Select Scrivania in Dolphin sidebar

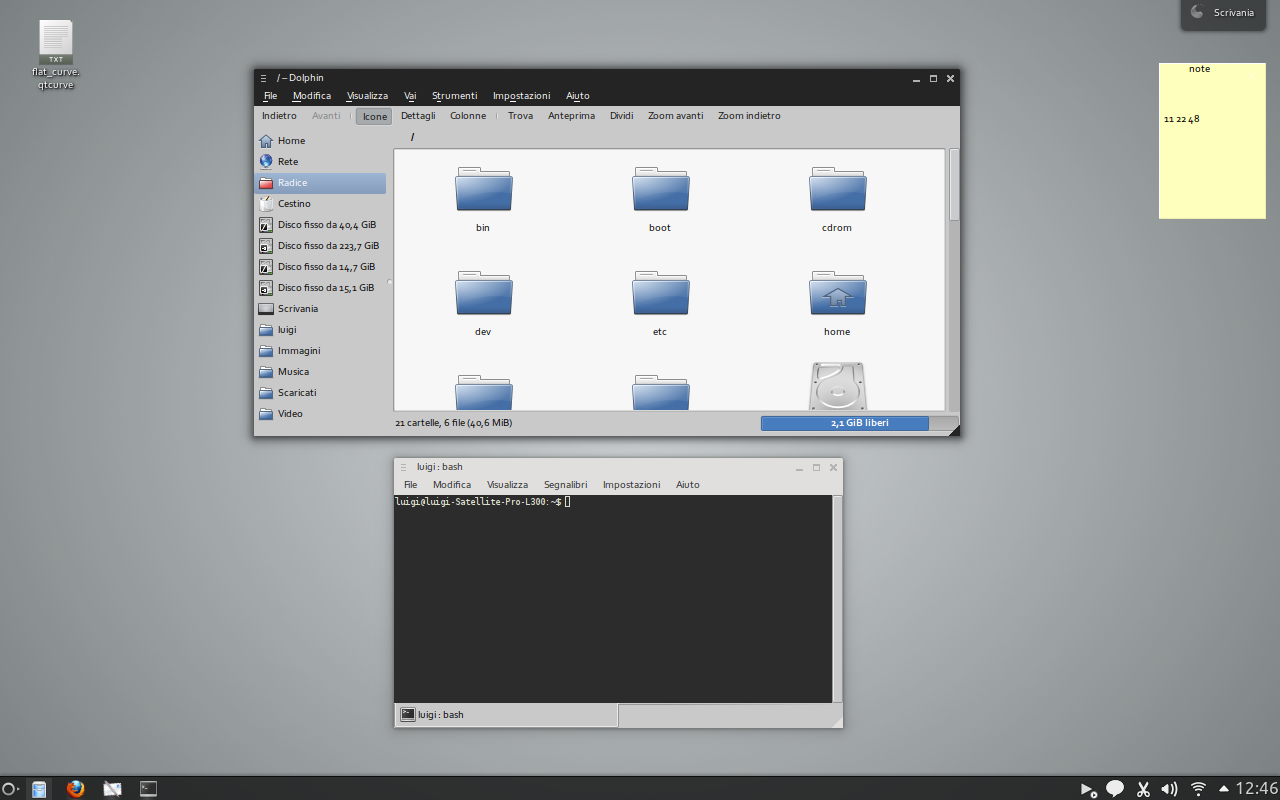click(320, 309)
